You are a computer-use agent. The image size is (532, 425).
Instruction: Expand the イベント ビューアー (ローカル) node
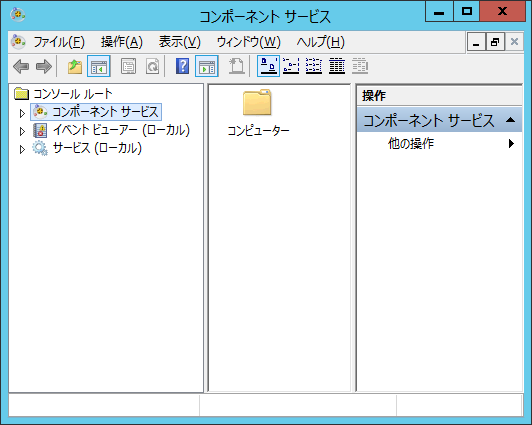pos(22,131)
